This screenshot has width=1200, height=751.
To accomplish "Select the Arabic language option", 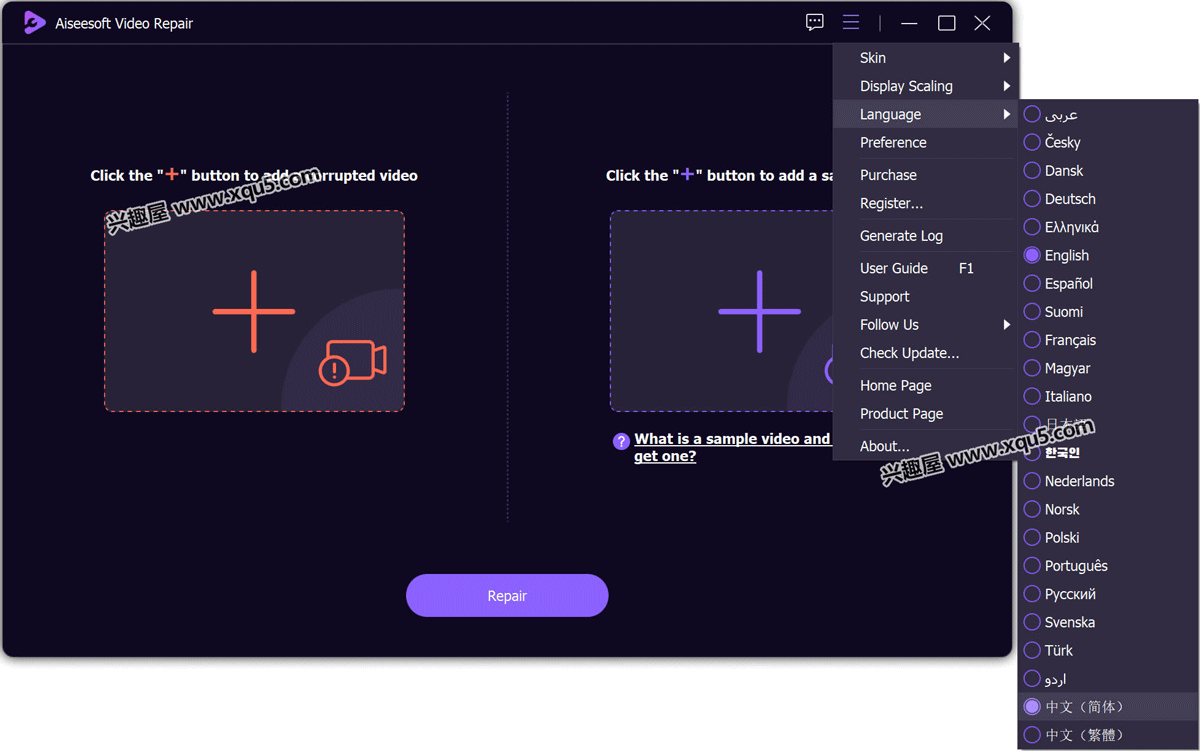I will pos(1108,114).
